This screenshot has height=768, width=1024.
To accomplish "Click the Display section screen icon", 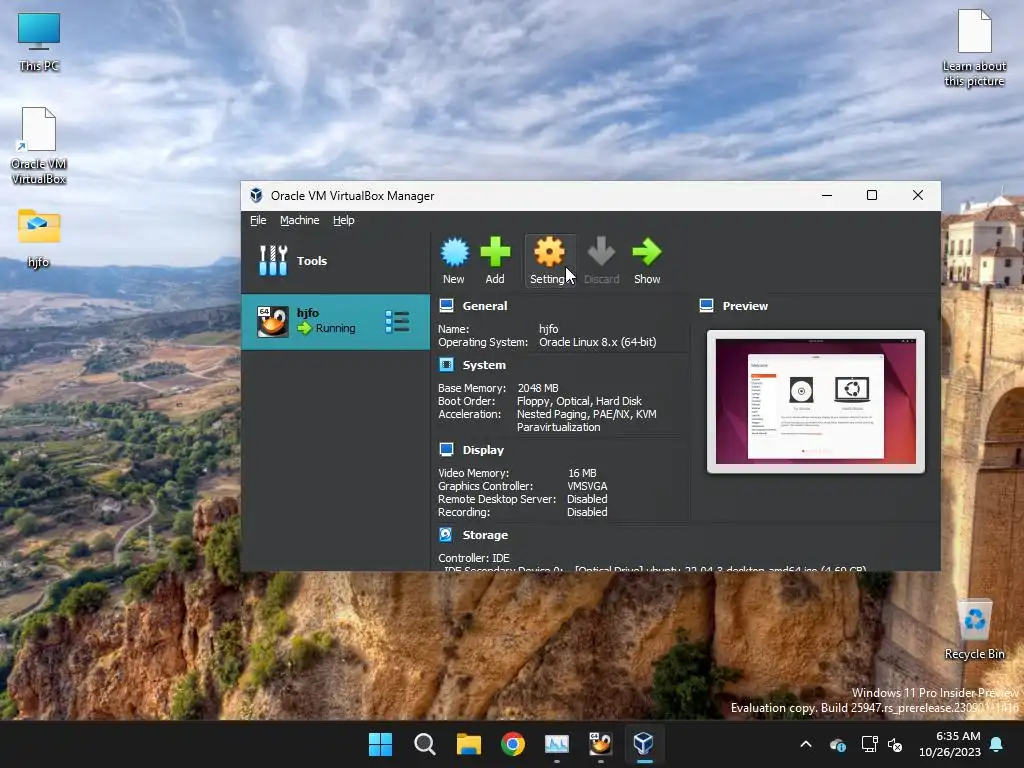I will (447, 449).
